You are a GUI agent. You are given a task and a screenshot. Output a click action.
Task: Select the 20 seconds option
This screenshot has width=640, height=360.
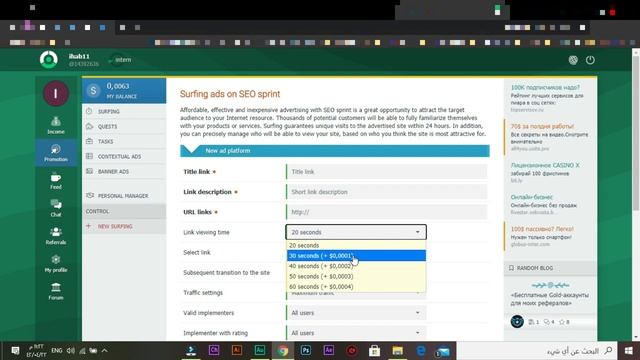click(x=356, y=245)
